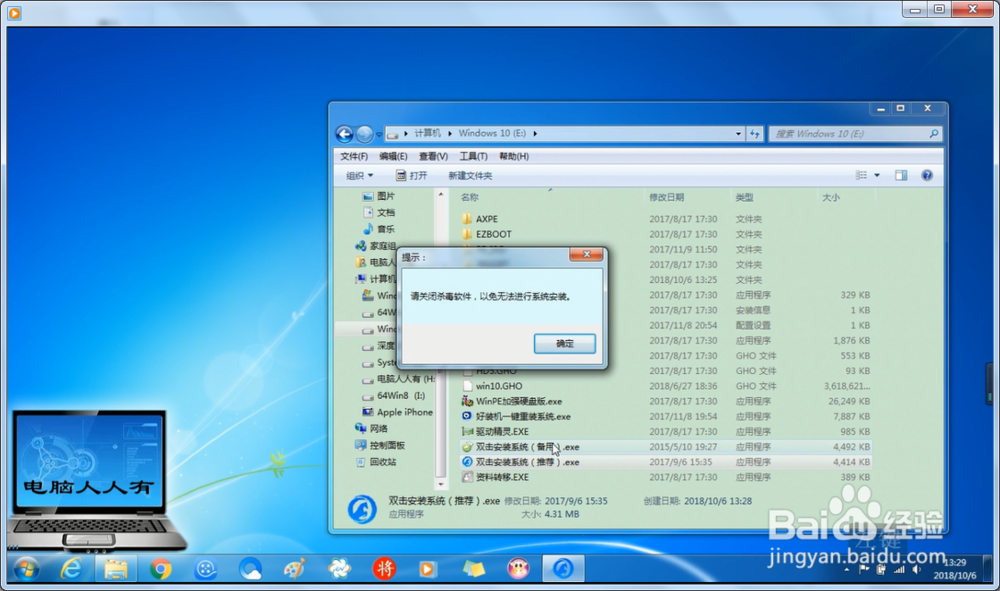1000x591 pixels.
Task: Click the red 将 chess taskbar icon
Action: point(384,569)
